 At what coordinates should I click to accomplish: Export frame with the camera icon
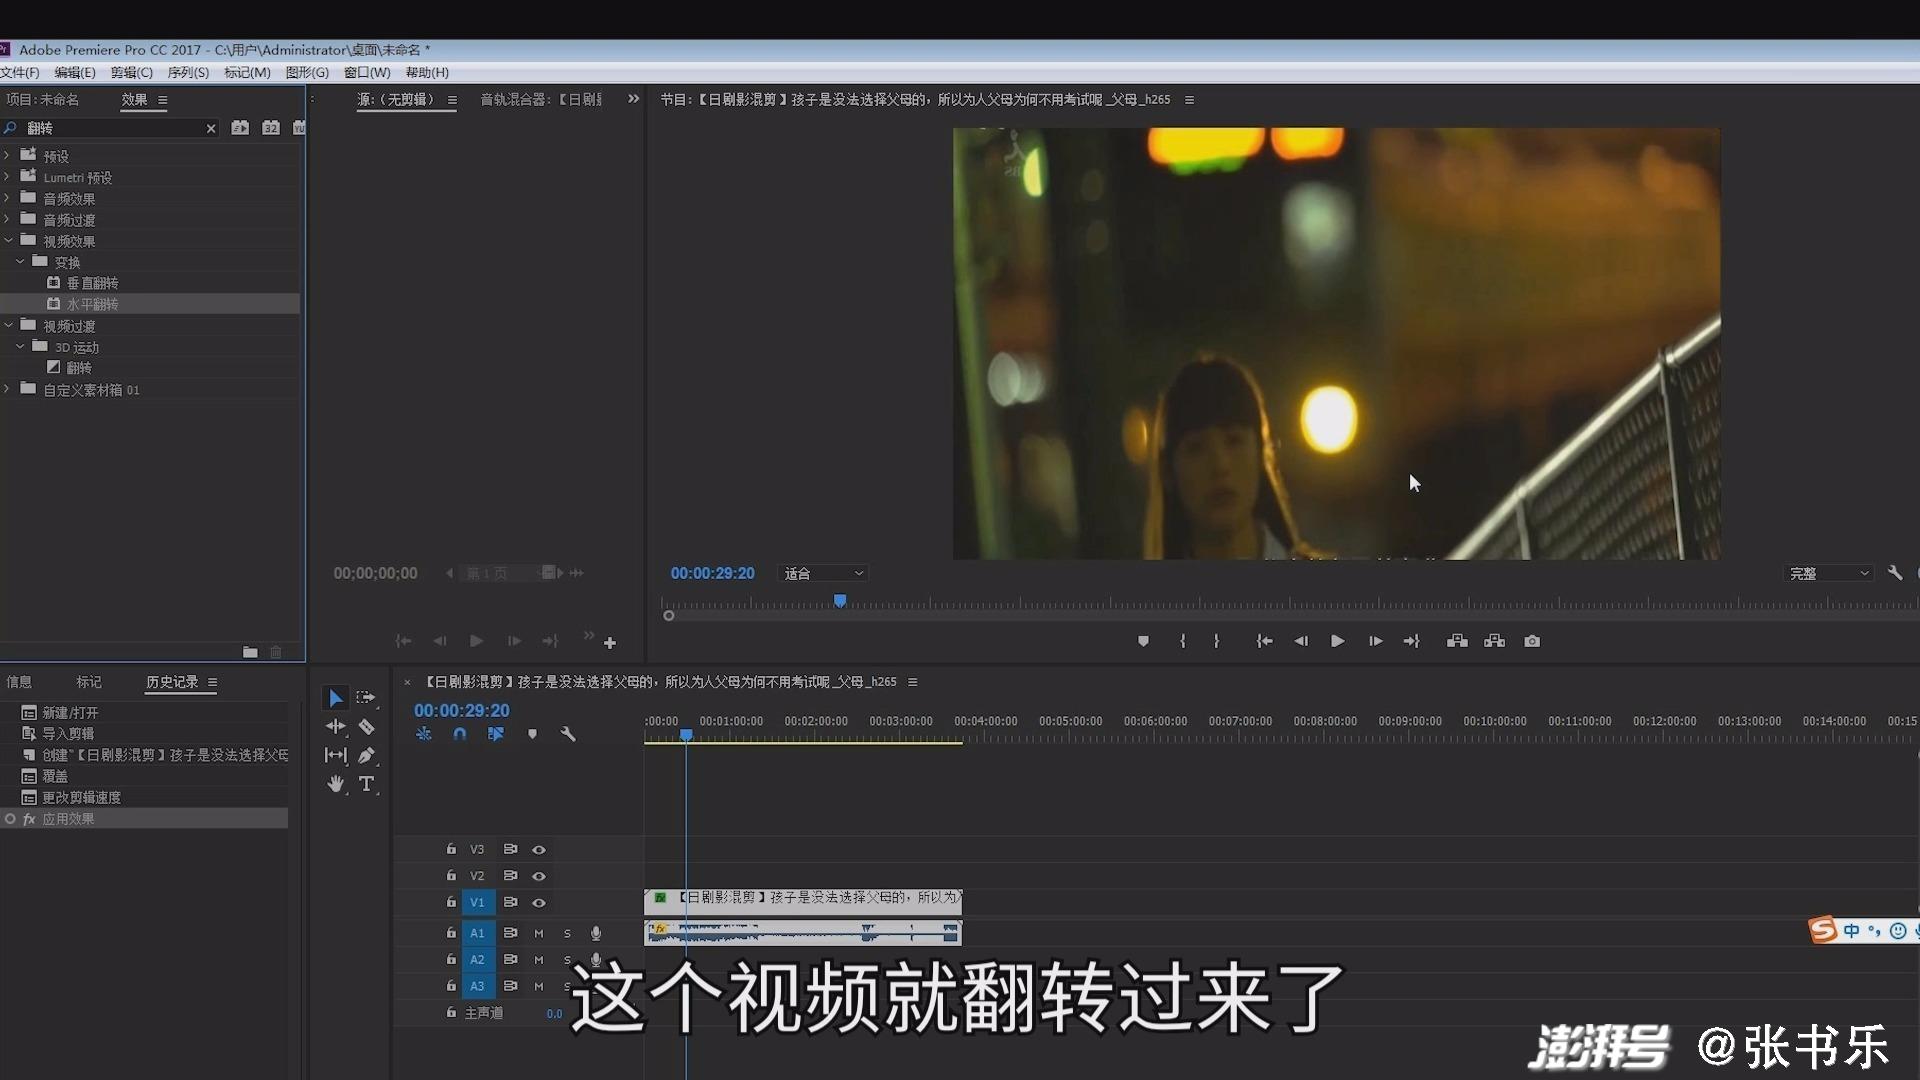tap(1532, 641)
